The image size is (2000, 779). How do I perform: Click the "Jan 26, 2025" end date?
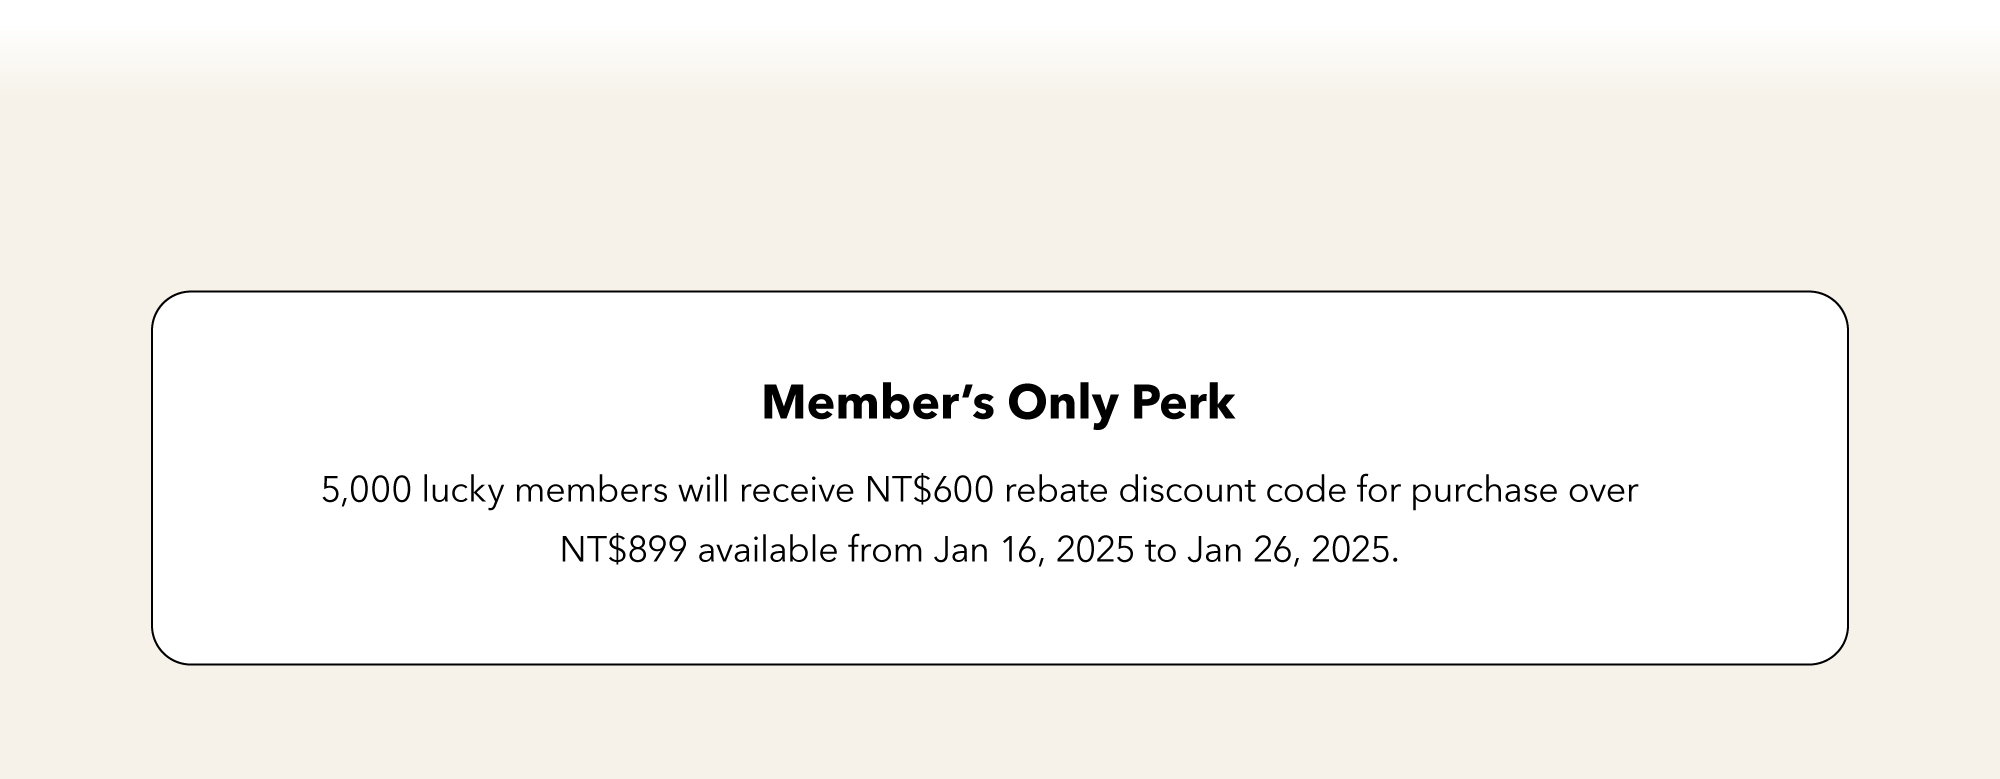[1293, 550]
